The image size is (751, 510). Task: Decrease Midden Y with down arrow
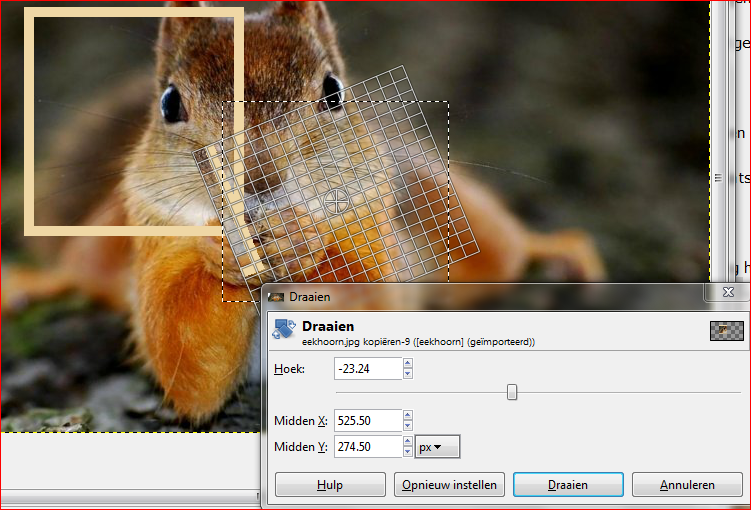pos(408,452)
